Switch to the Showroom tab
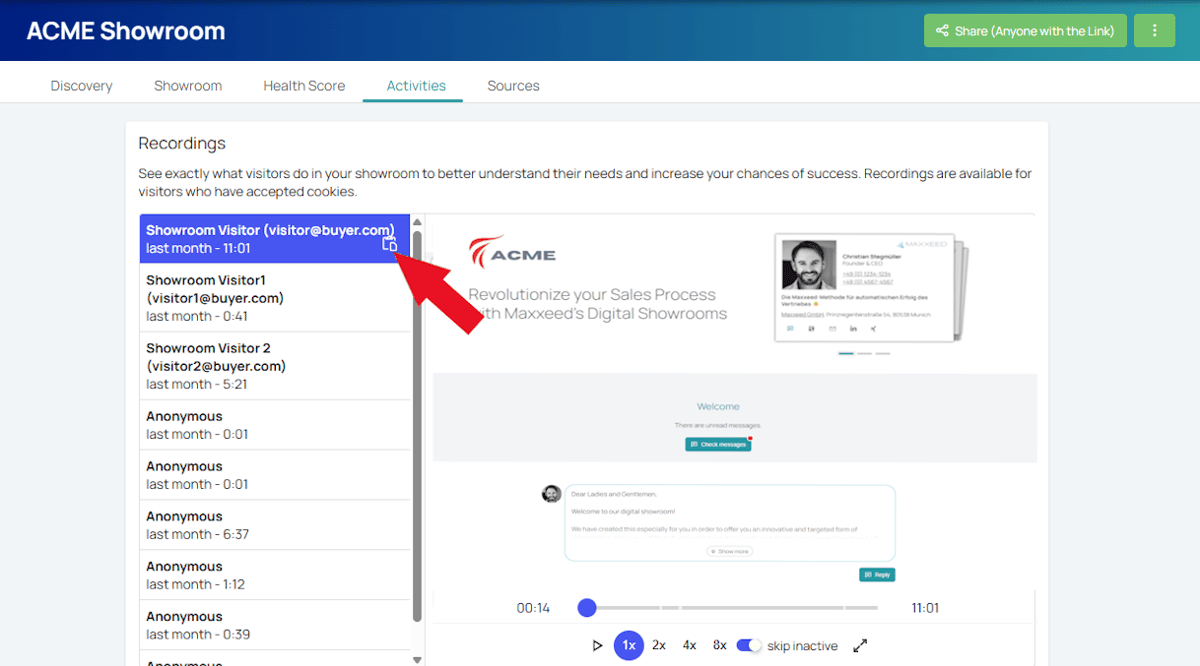The image size is (1200, 666). point(188,86)
